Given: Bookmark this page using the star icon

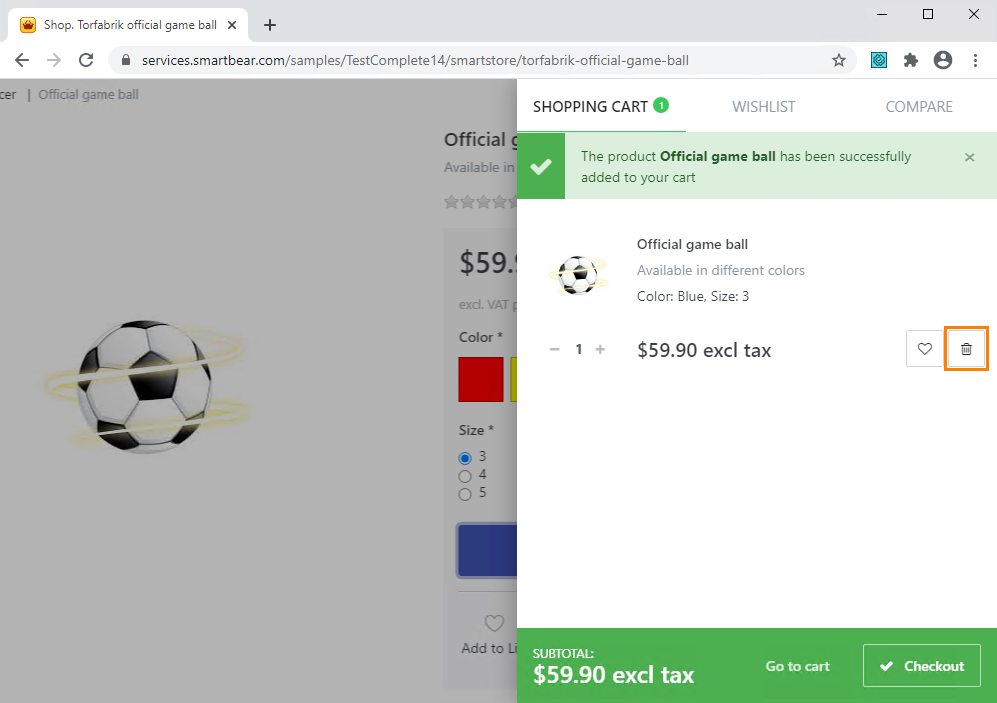Looking at the screenshot, I should click(x=838, y=60).
